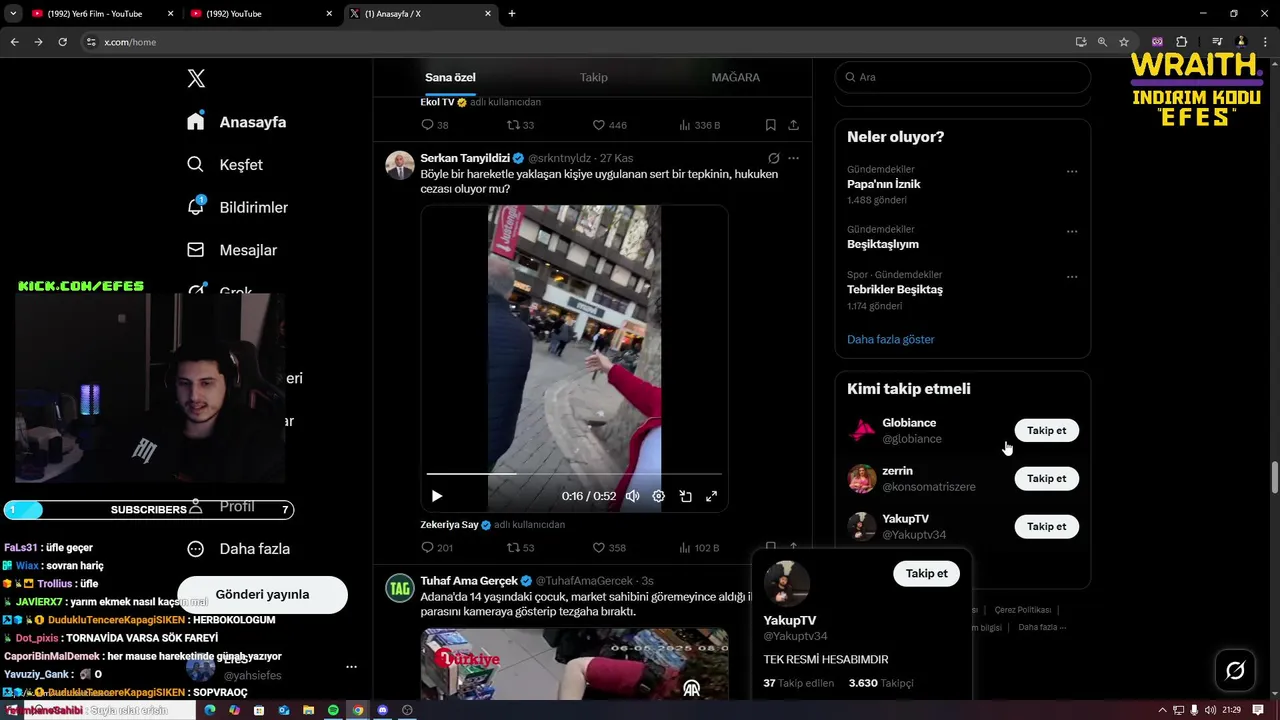The width and height of the screenshot is (1280, 720).
Task: Open the X logo home link
Action: click(x=196, y=79)
